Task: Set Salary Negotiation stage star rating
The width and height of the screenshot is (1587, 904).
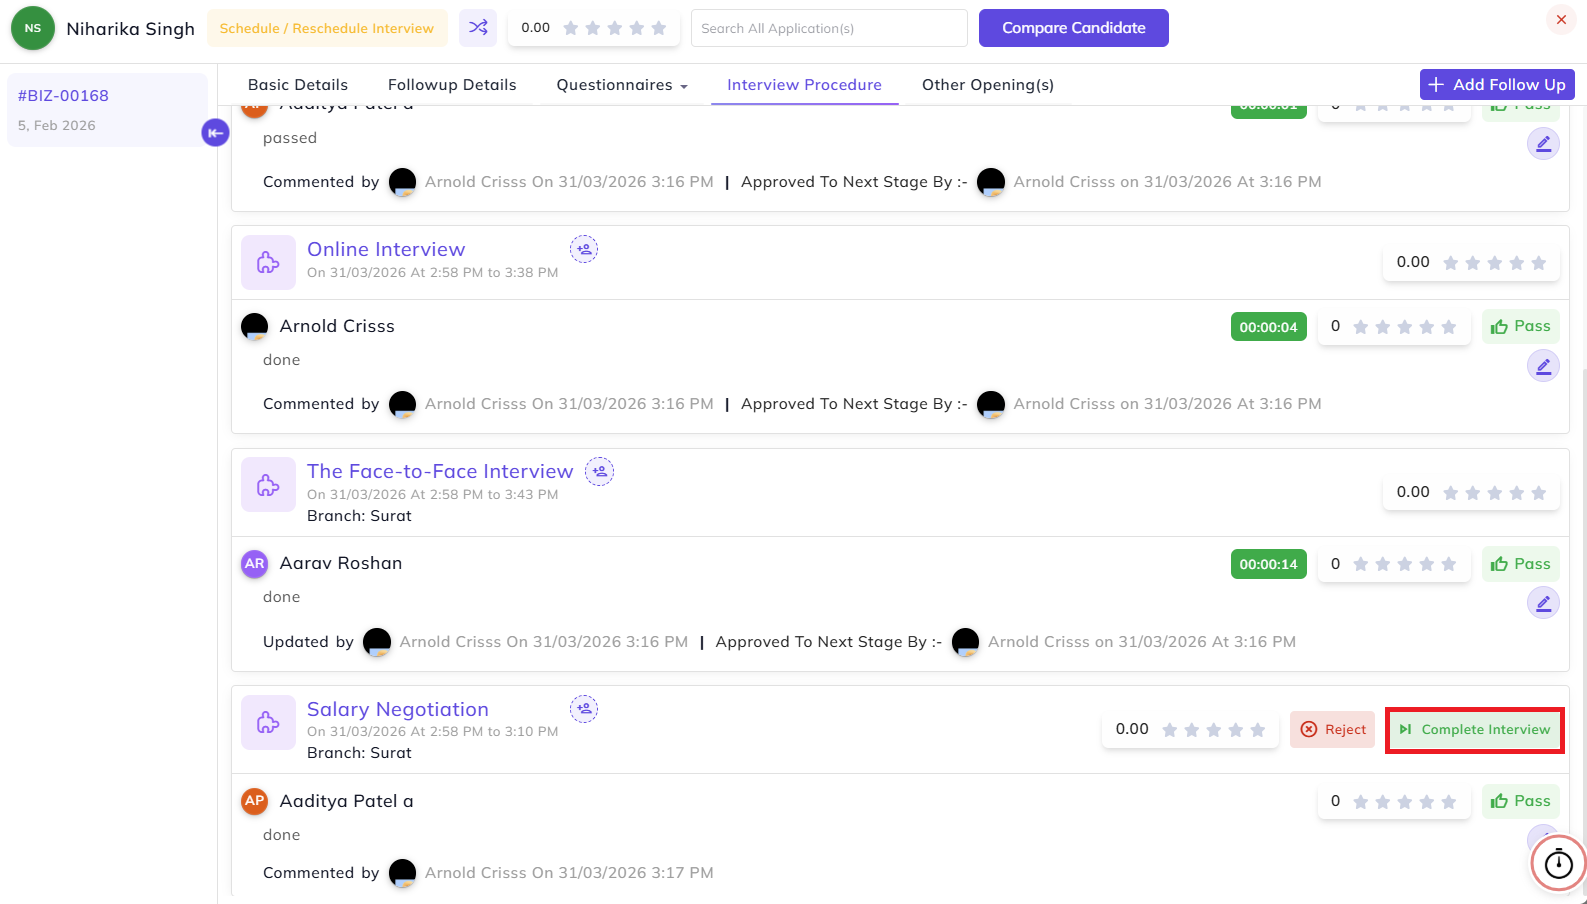Action: click(1213, 729)
